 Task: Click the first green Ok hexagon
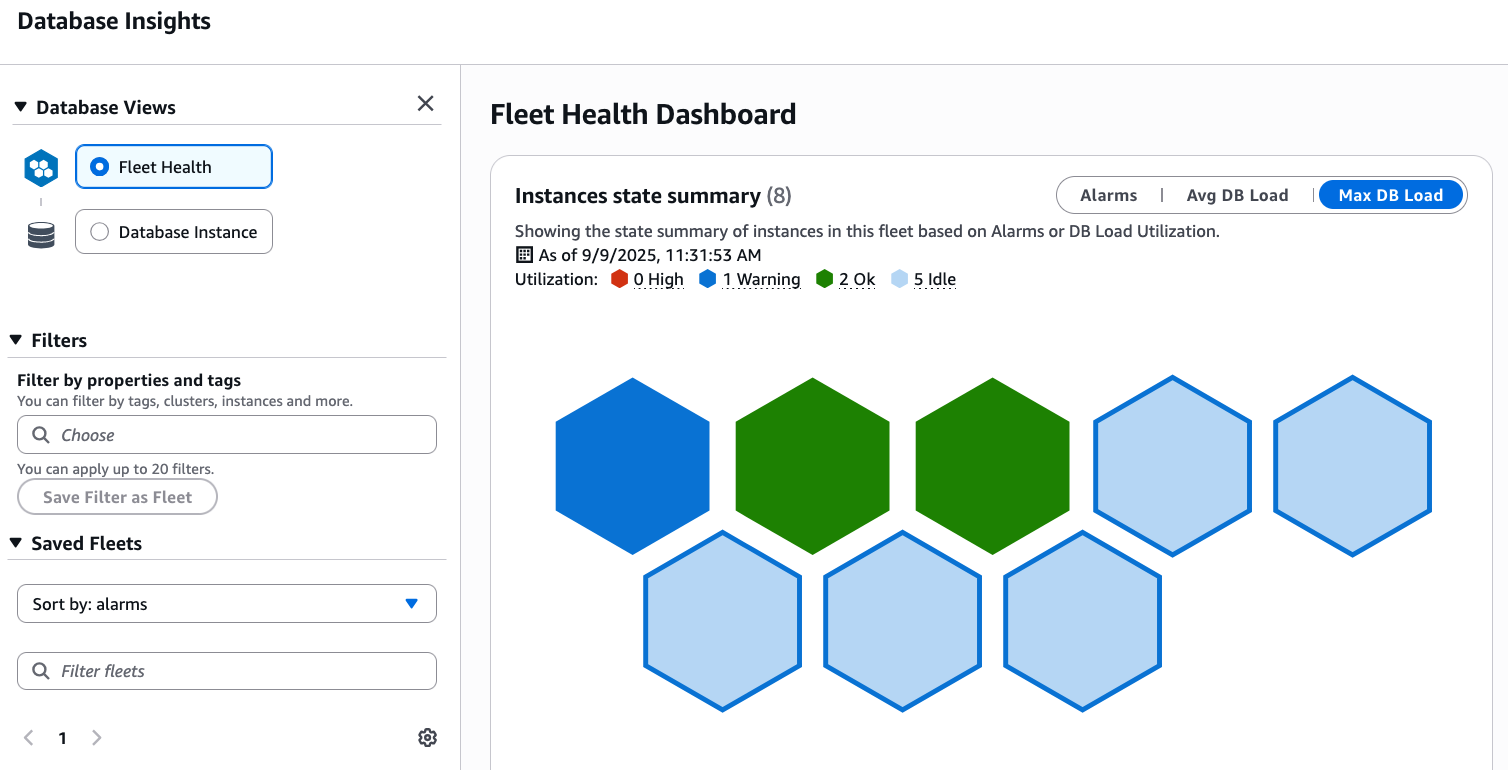(x=812, y=466)
